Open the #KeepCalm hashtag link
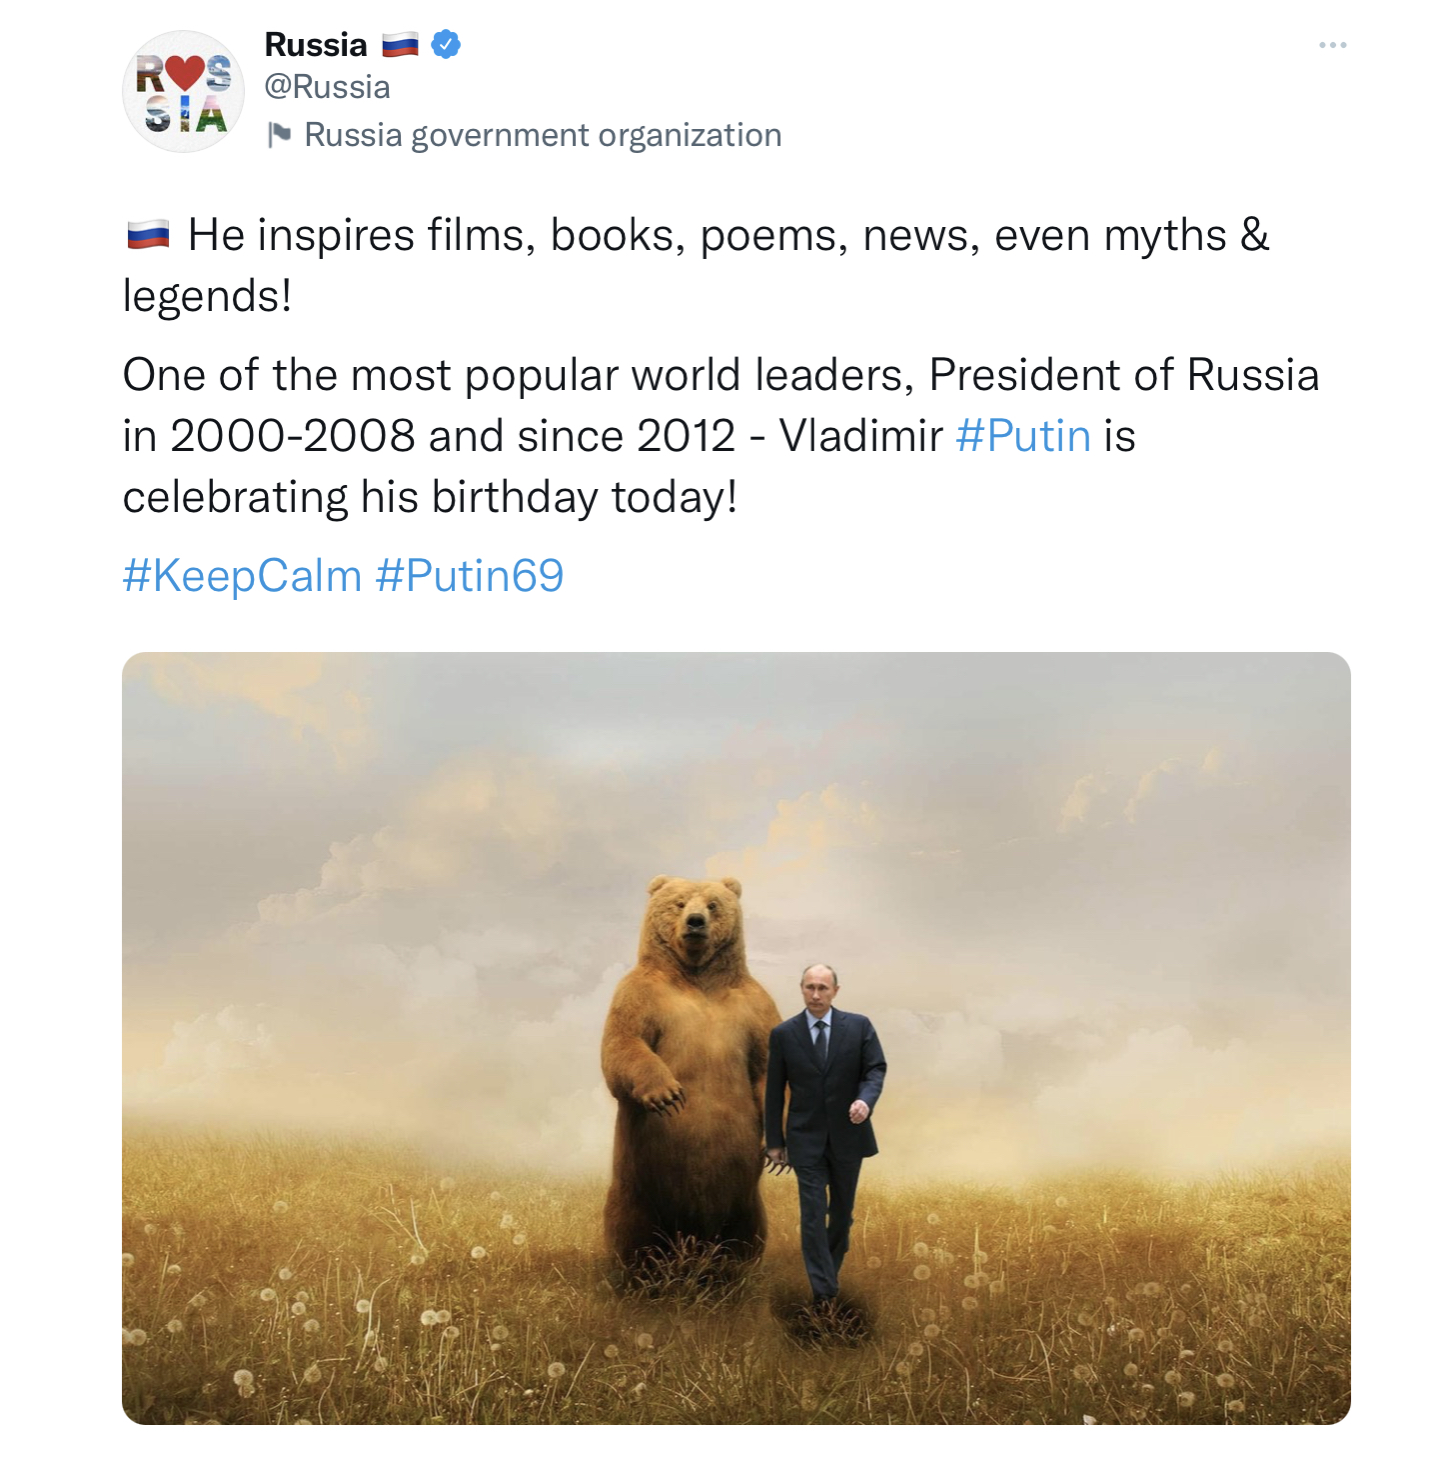1445x1469 pixels. point(242,576)
